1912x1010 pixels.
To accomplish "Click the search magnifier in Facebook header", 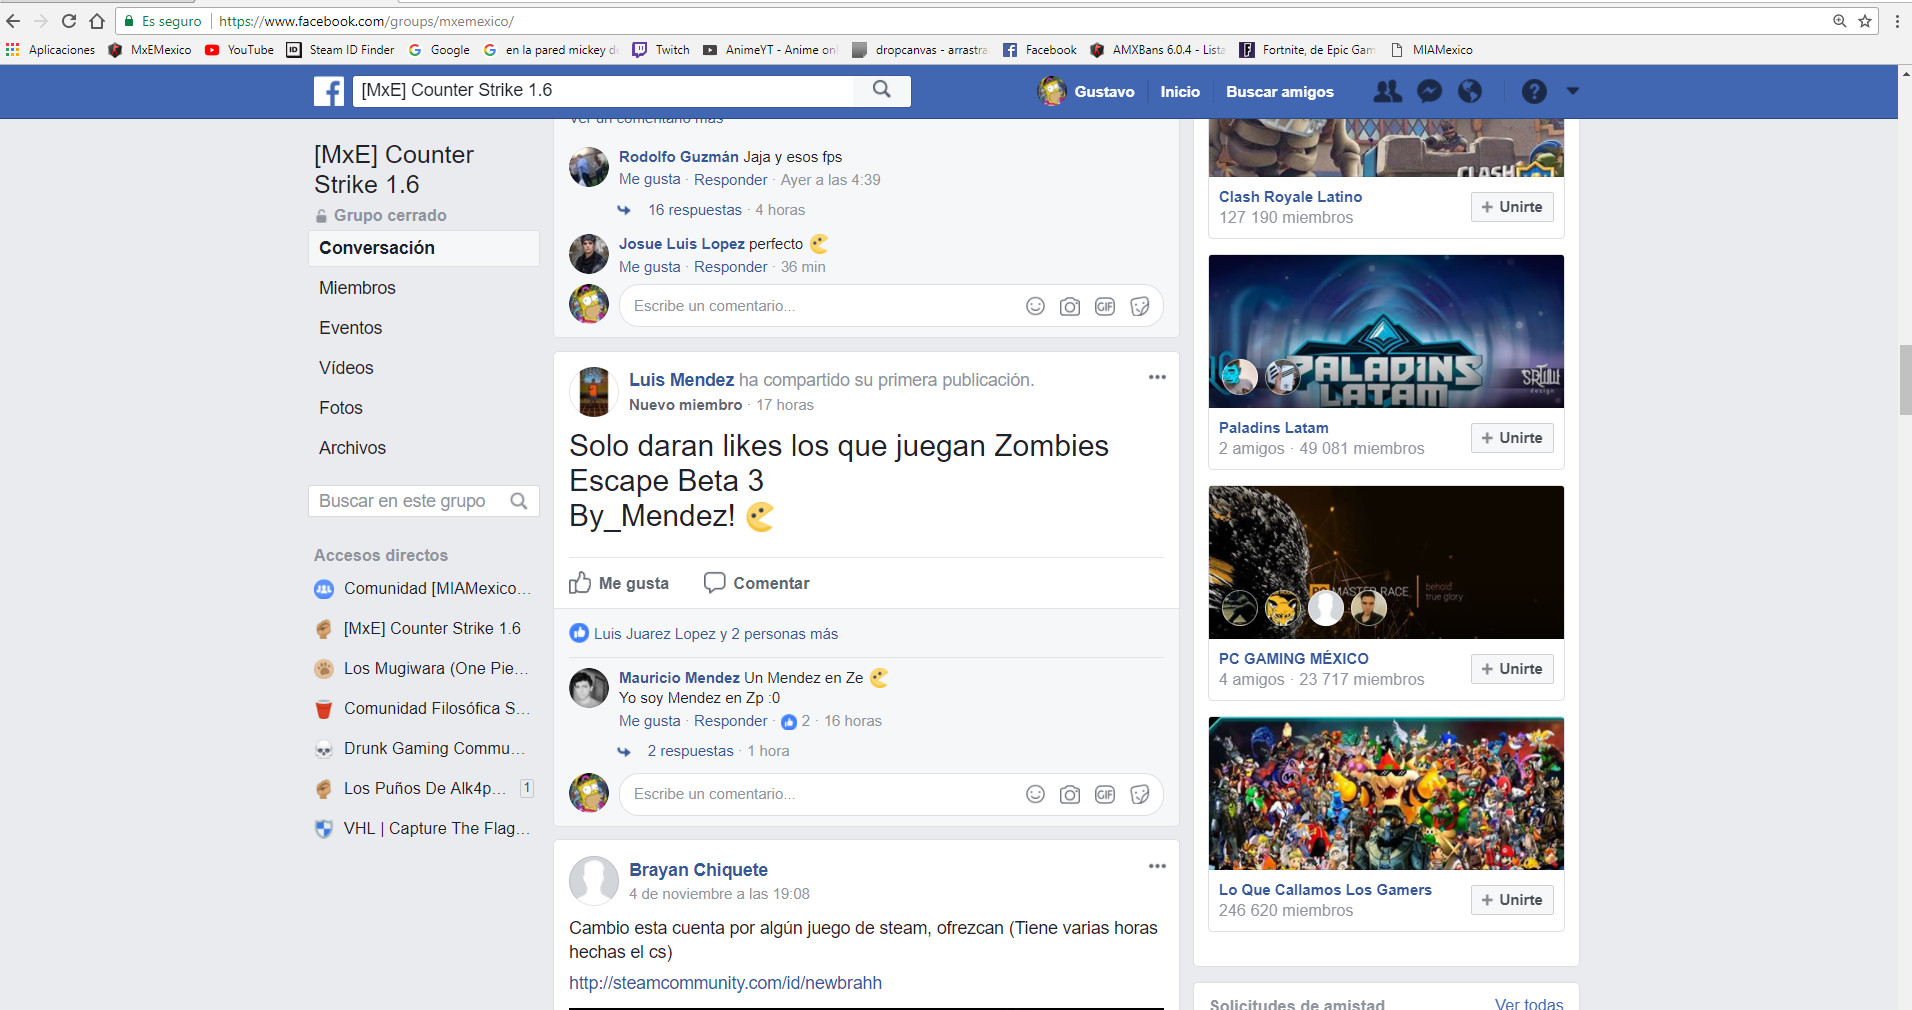I will click(881, 90).
